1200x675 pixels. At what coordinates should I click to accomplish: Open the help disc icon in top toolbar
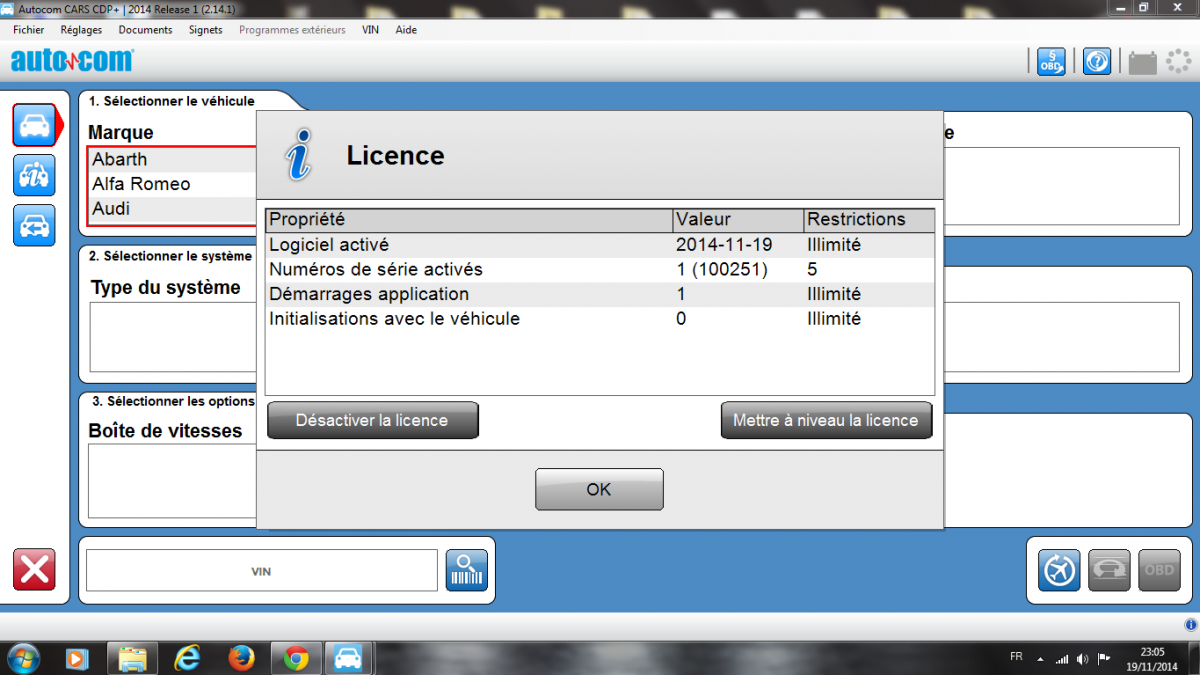[x=1097, y=62]
